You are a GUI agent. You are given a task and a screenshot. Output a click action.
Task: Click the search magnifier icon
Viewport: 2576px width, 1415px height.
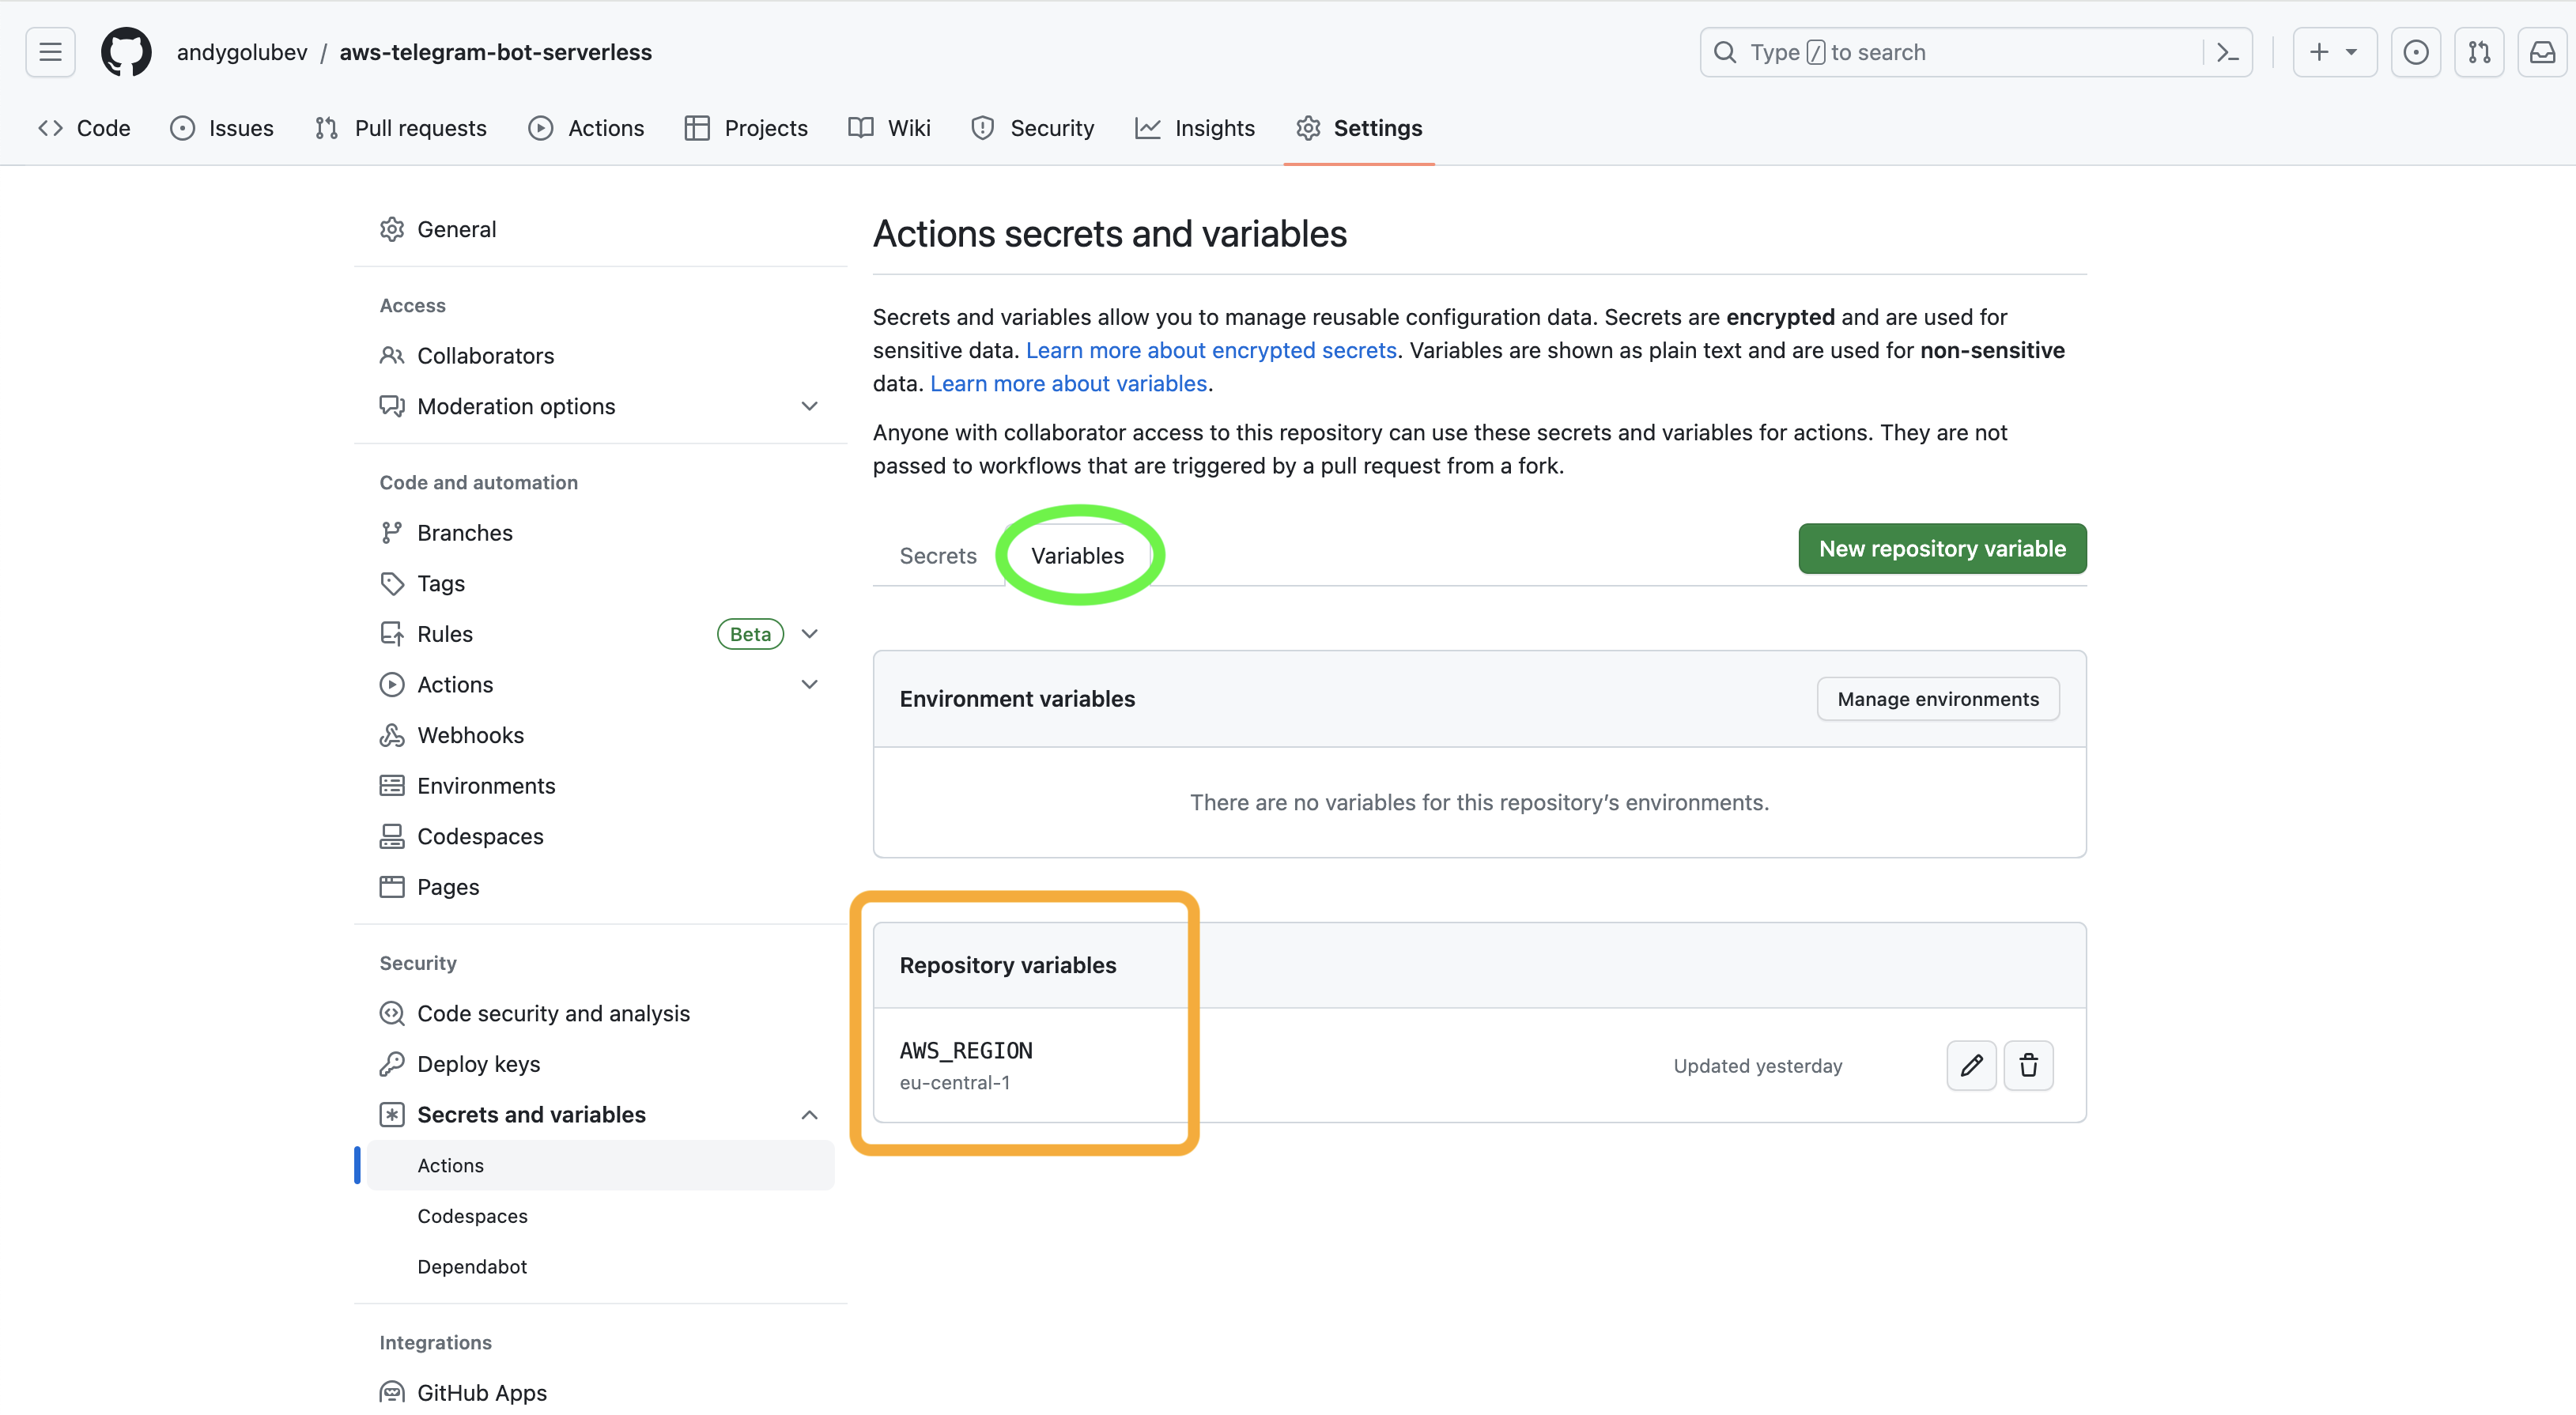point(1725,52)
